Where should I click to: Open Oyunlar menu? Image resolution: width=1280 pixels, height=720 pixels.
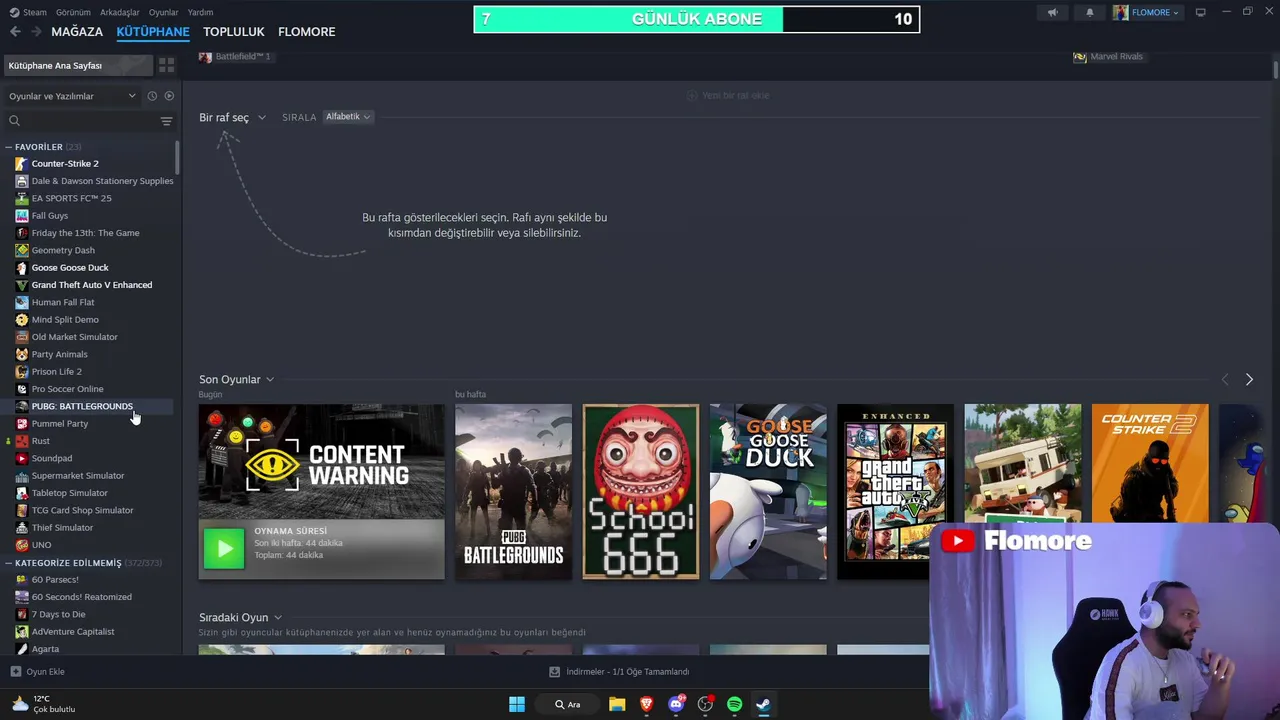164,12
